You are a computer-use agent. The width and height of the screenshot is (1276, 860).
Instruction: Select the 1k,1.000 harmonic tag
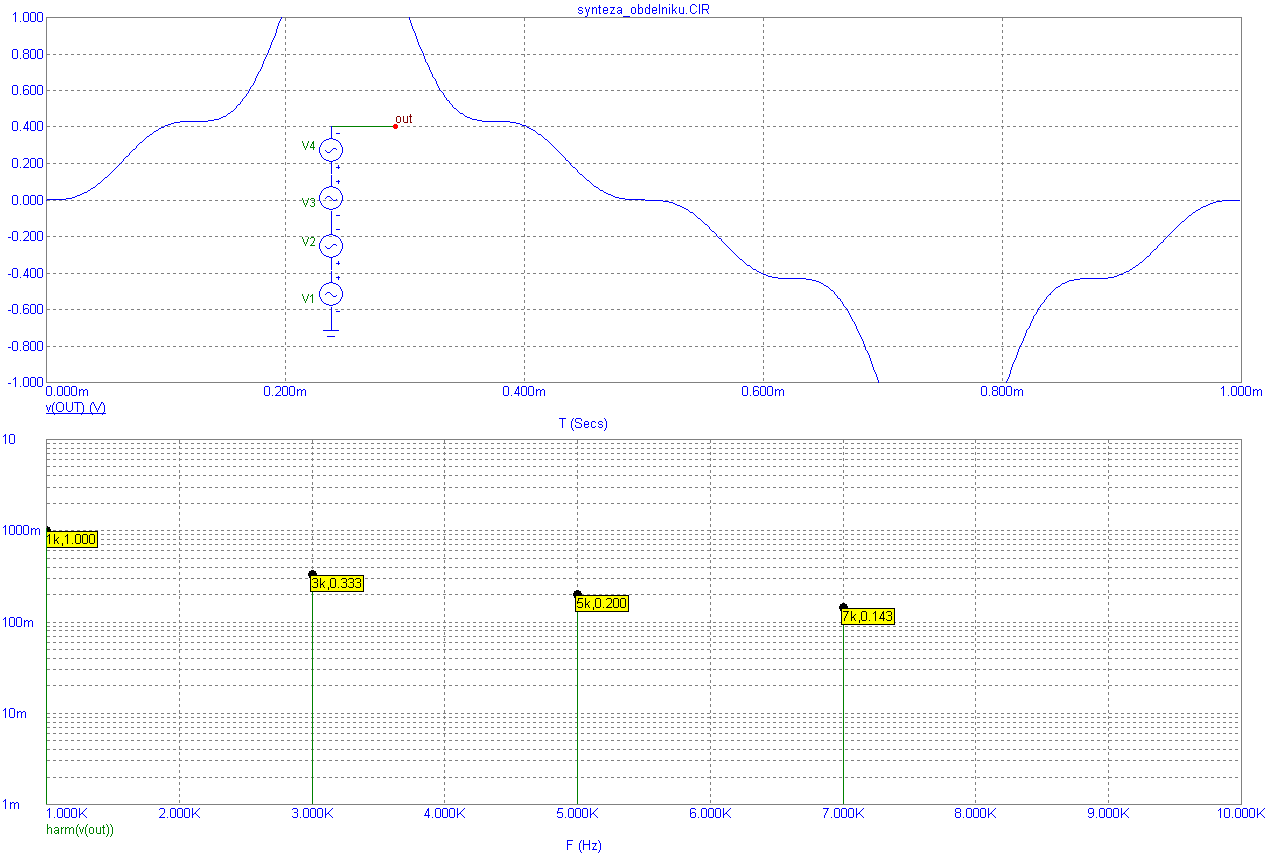pos(71,539)
